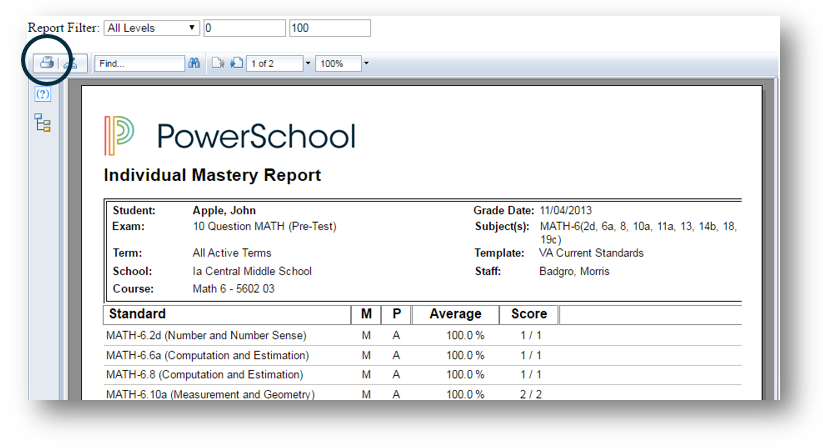Print the report using the printer icon
823x448 pixels.
point(47,63)
